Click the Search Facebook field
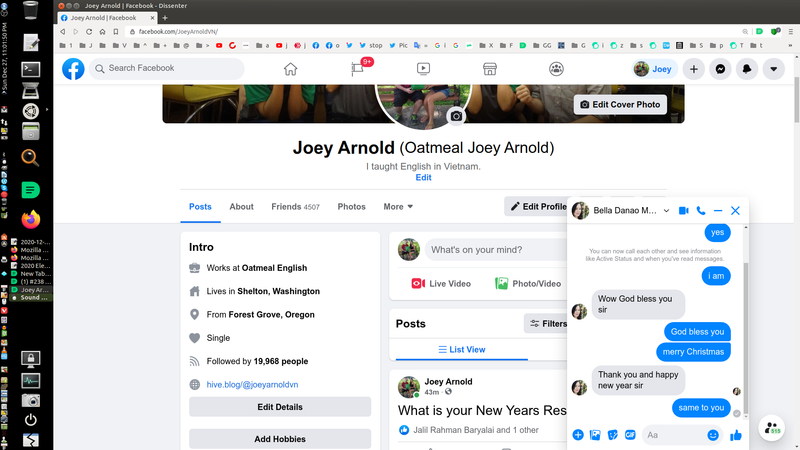This screenshot has width=800, height=450. pos(170,69)
